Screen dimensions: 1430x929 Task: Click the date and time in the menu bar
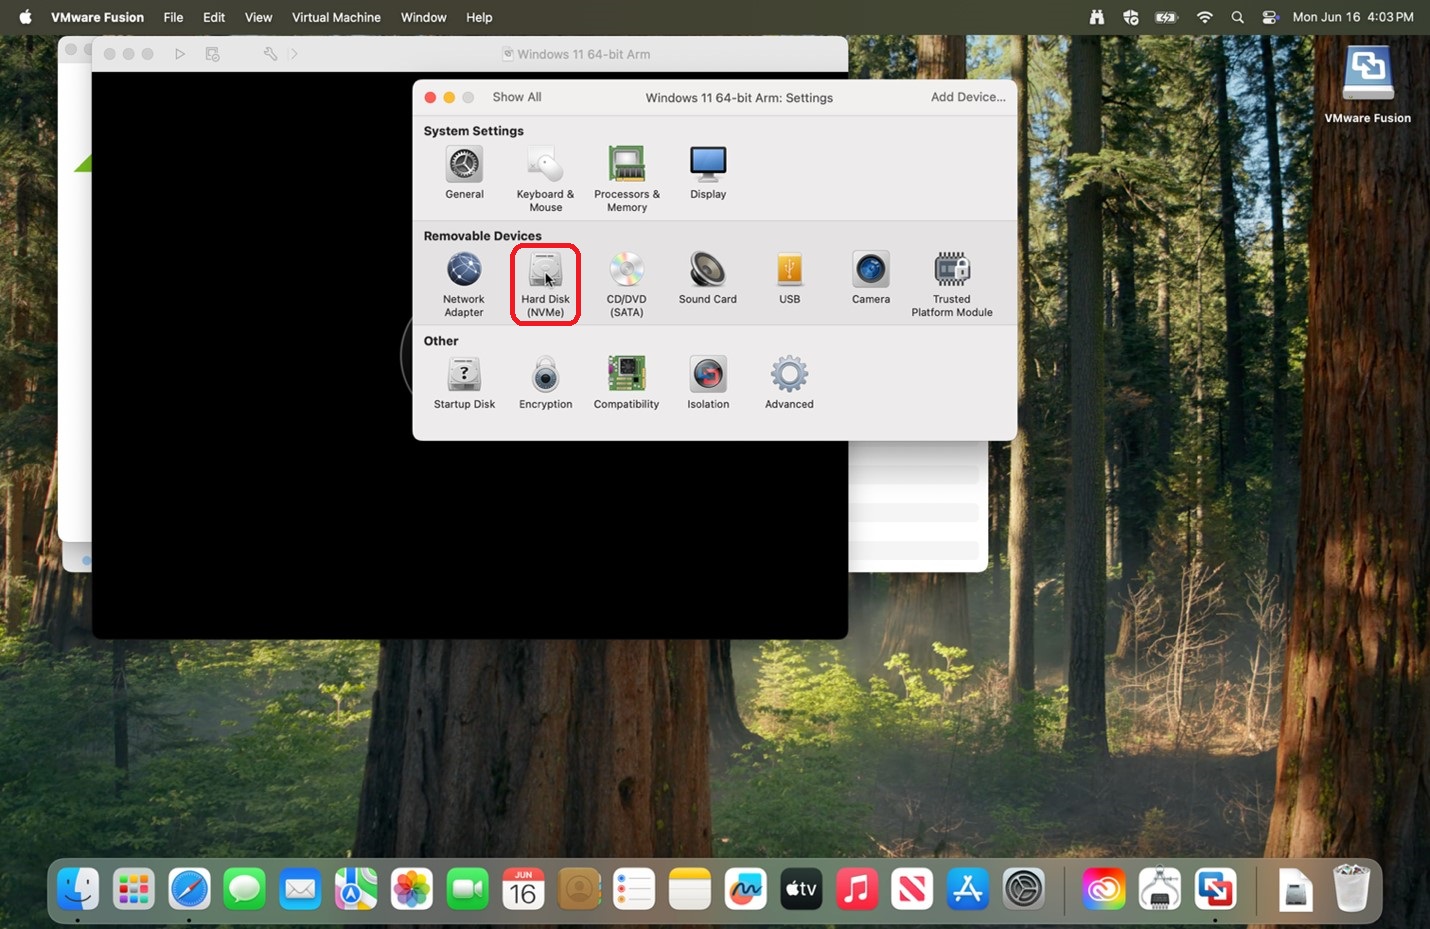[1353, 17]
